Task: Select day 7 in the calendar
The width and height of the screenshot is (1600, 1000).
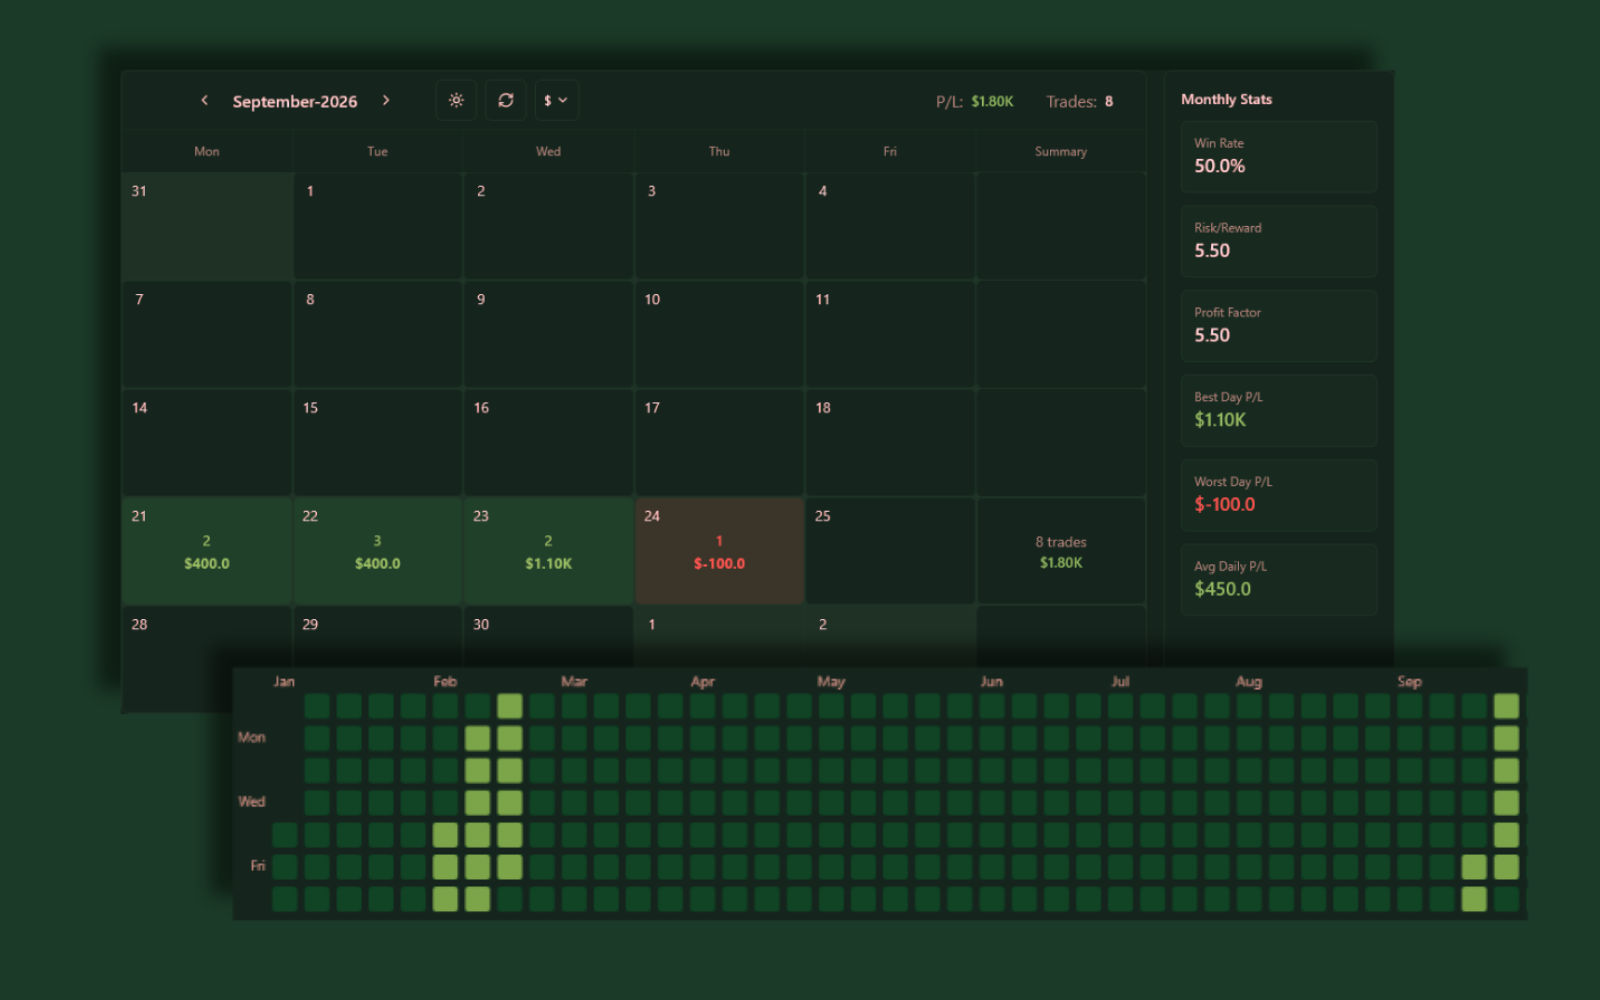Action: point(207,334)
